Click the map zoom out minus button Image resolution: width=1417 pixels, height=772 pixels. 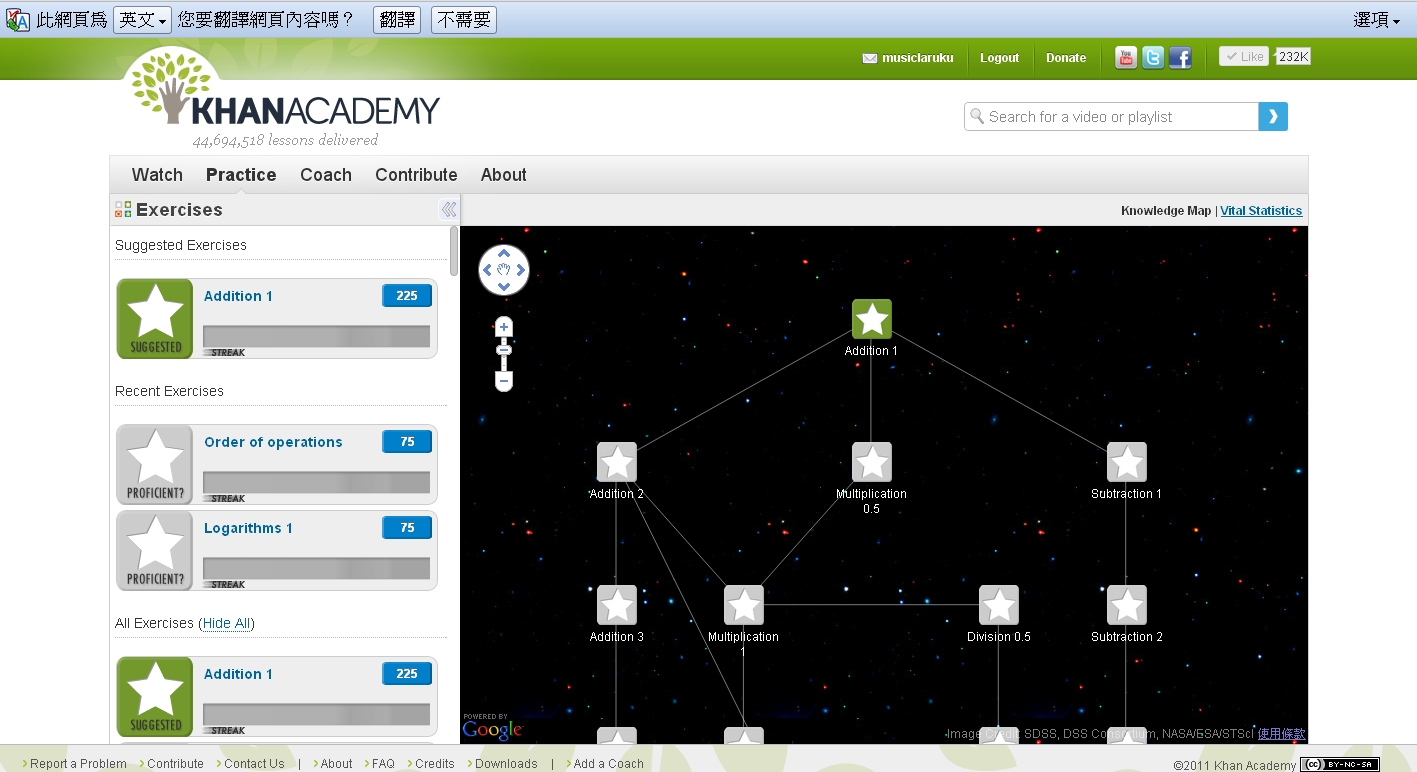click(504, 381)
